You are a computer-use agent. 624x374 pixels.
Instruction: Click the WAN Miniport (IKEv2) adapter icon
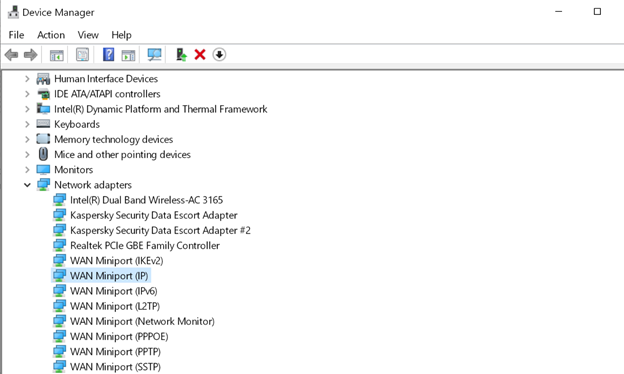click(59, 260)
